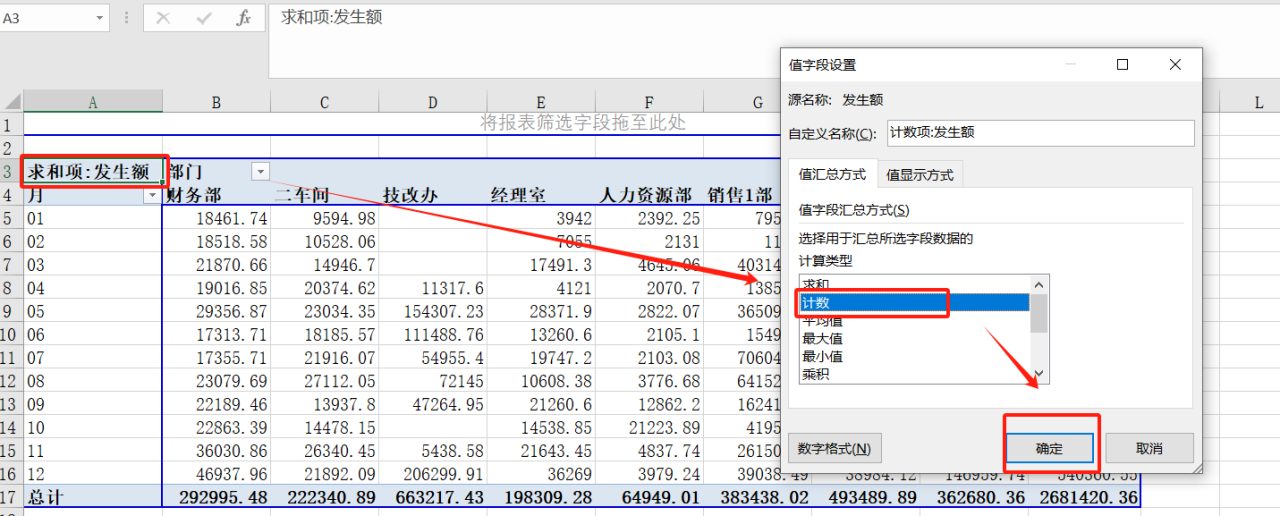This screenshot has height=516, width=1280.
Task: Click the formula bar cancel X icon
Action: (164, 18)
